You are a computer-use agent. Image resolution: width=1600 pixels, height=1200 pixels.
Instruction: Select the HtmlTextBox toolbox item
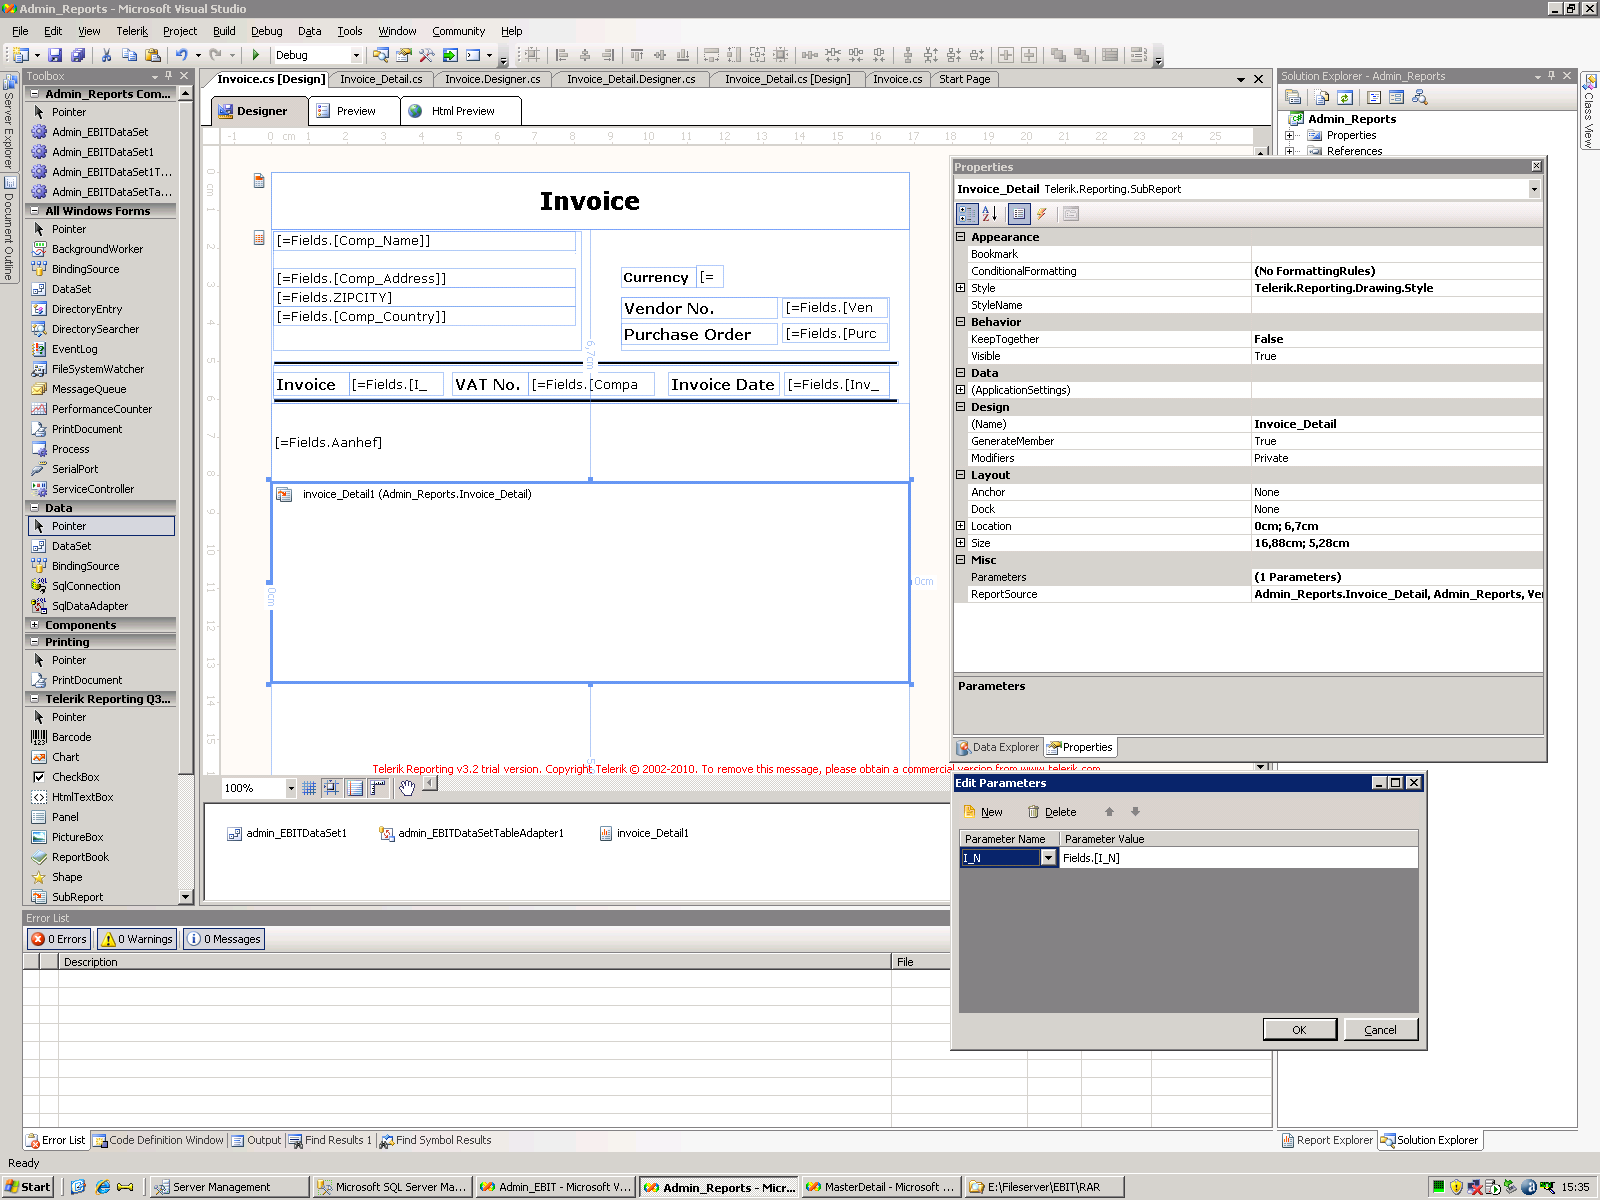click(82, 797)
